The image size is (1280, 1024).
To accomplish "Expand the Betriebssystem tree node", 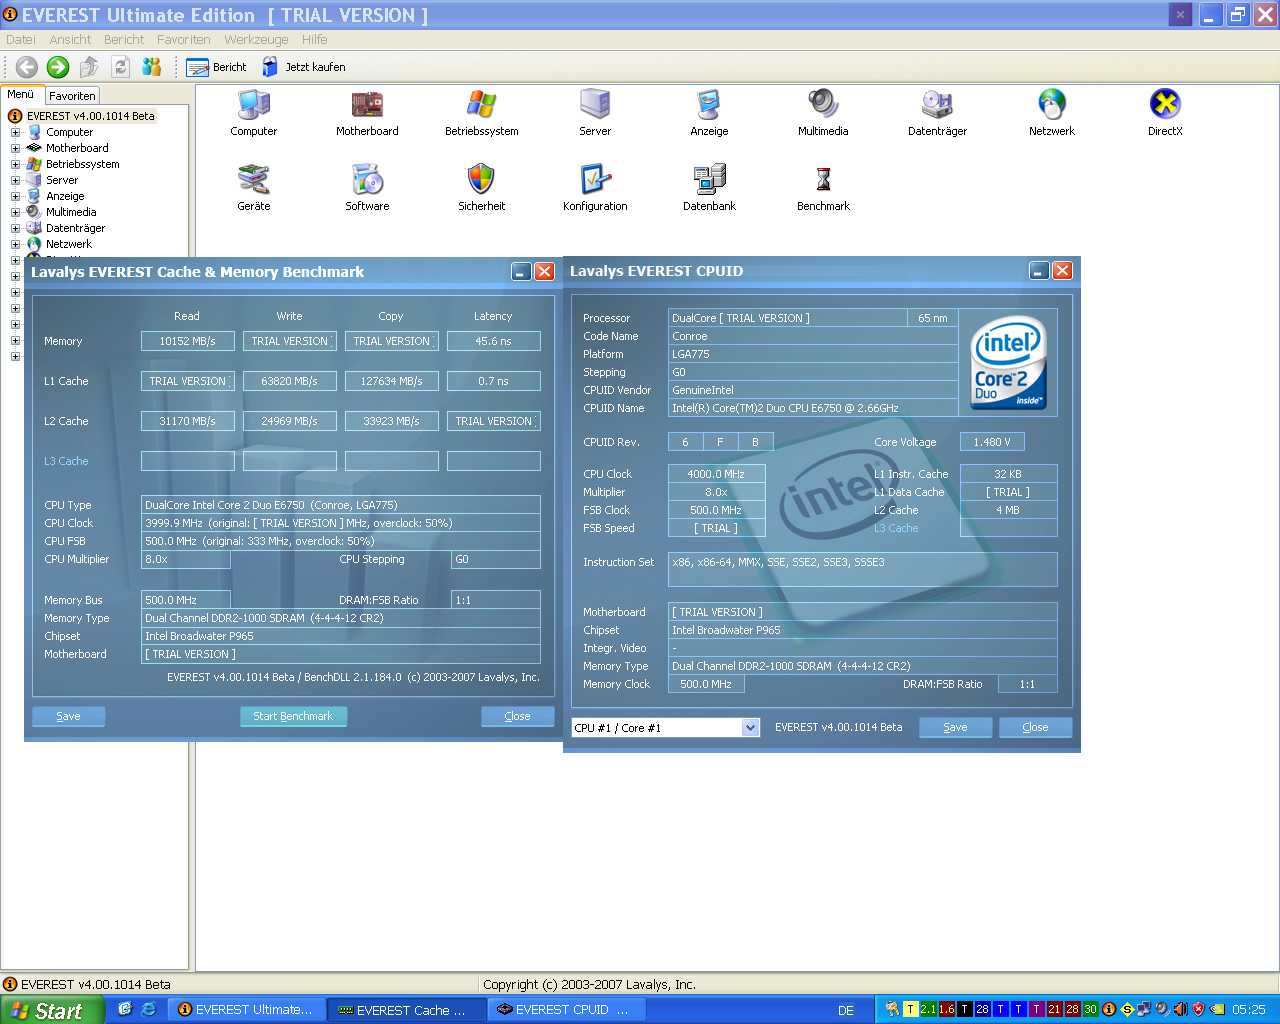I will click(15, 164).
